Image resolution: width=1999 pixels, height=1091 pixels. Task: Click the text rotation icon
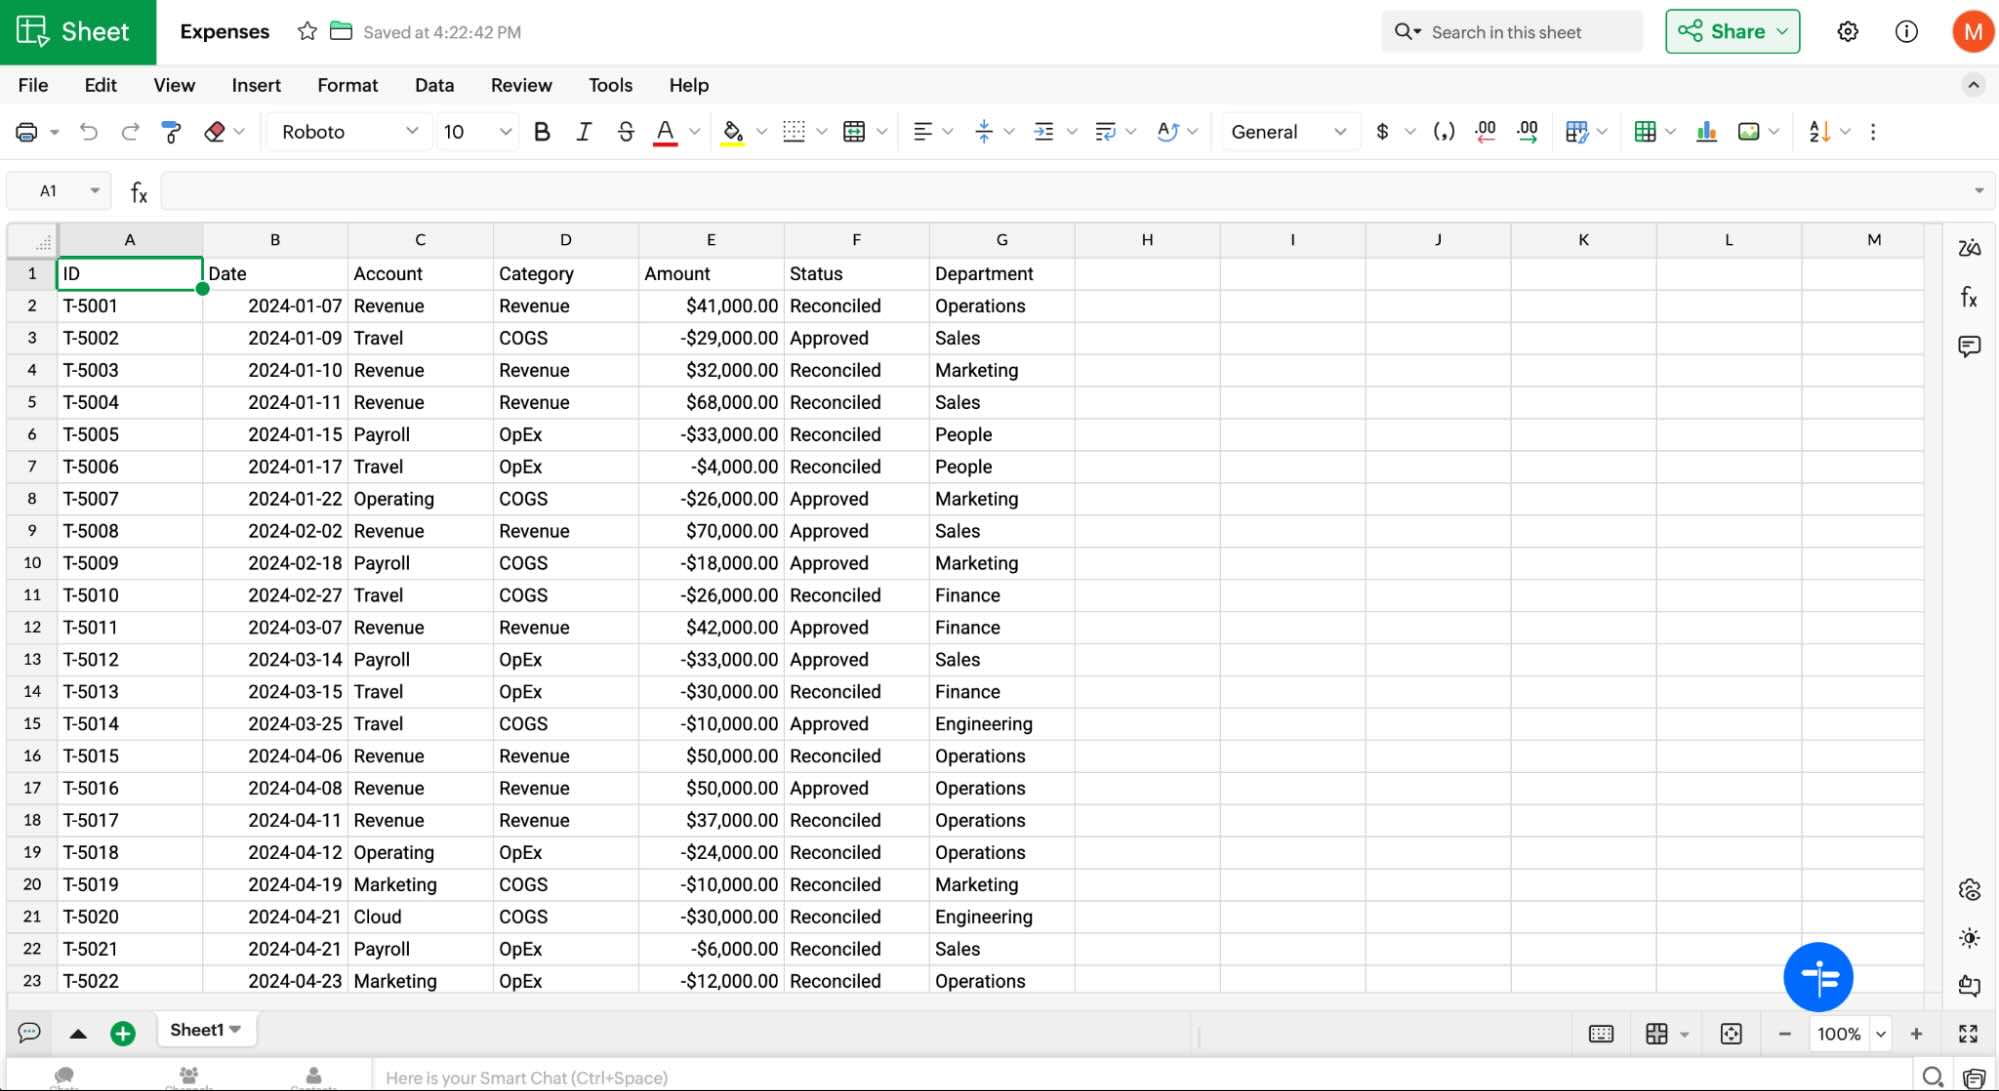click(1167, 132)
